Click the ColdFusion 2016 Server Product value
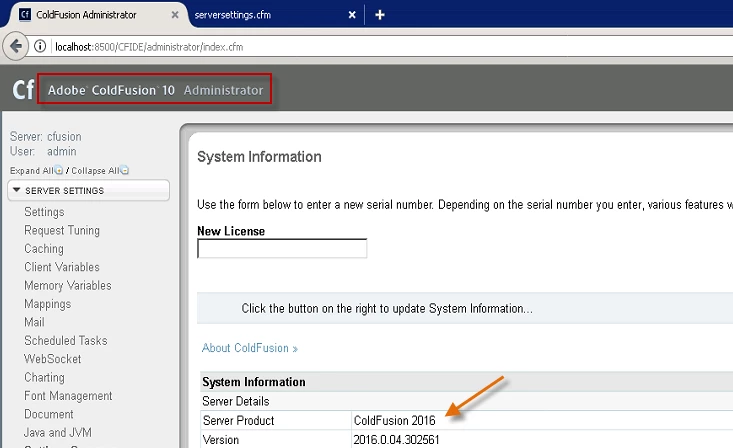The image size is (733, 448). click(395, 420)
